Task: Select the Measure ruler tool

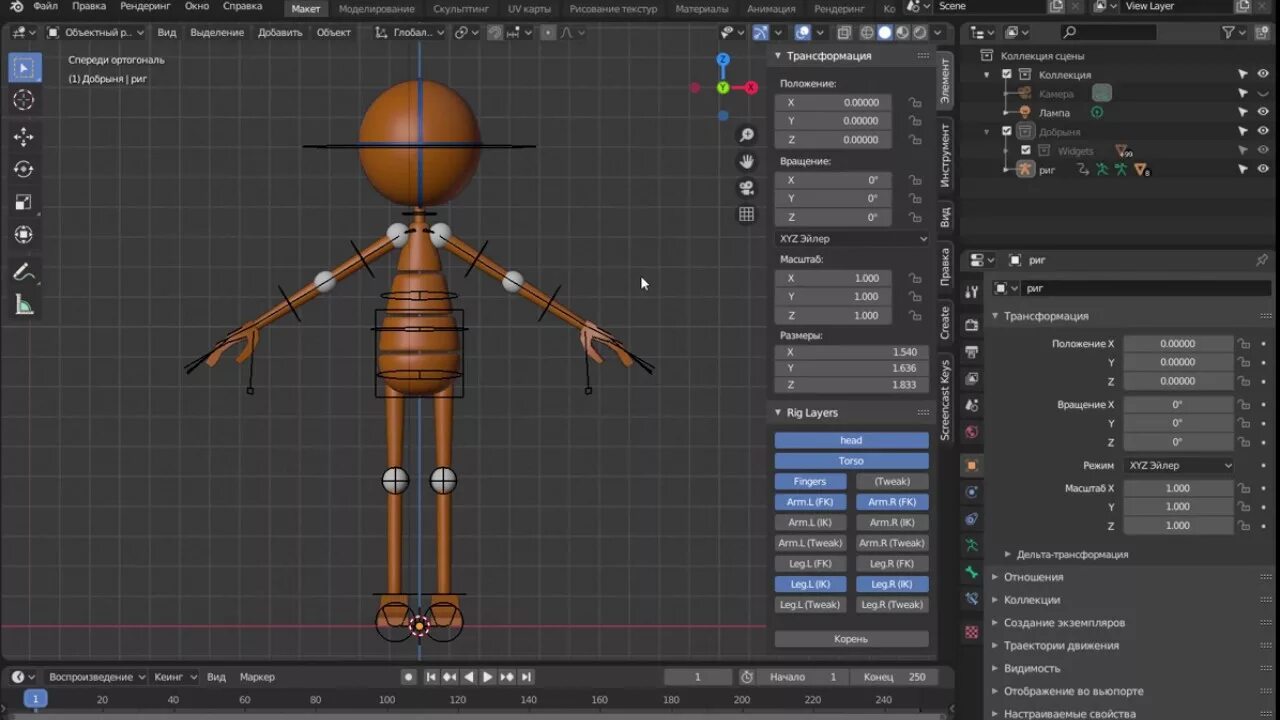Action: tap(24, 305)
